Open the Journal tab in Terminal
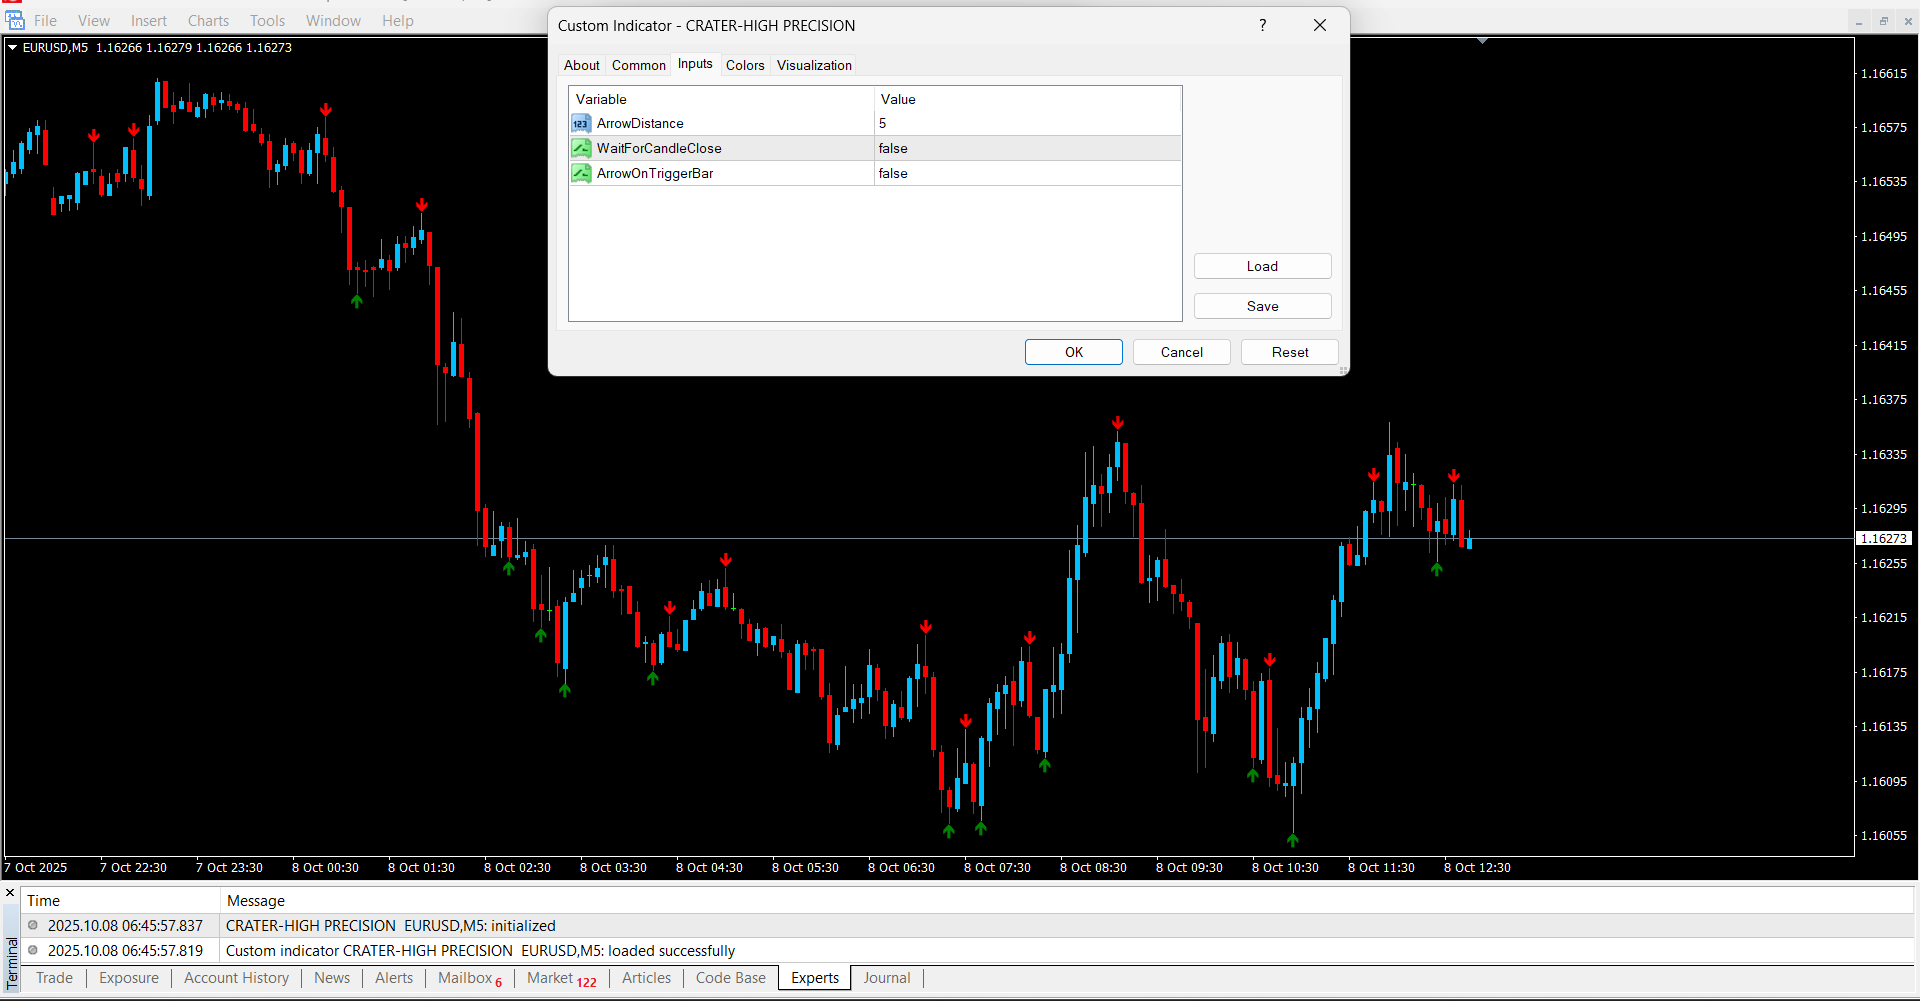1920x1001 pixels. point(887,979)
